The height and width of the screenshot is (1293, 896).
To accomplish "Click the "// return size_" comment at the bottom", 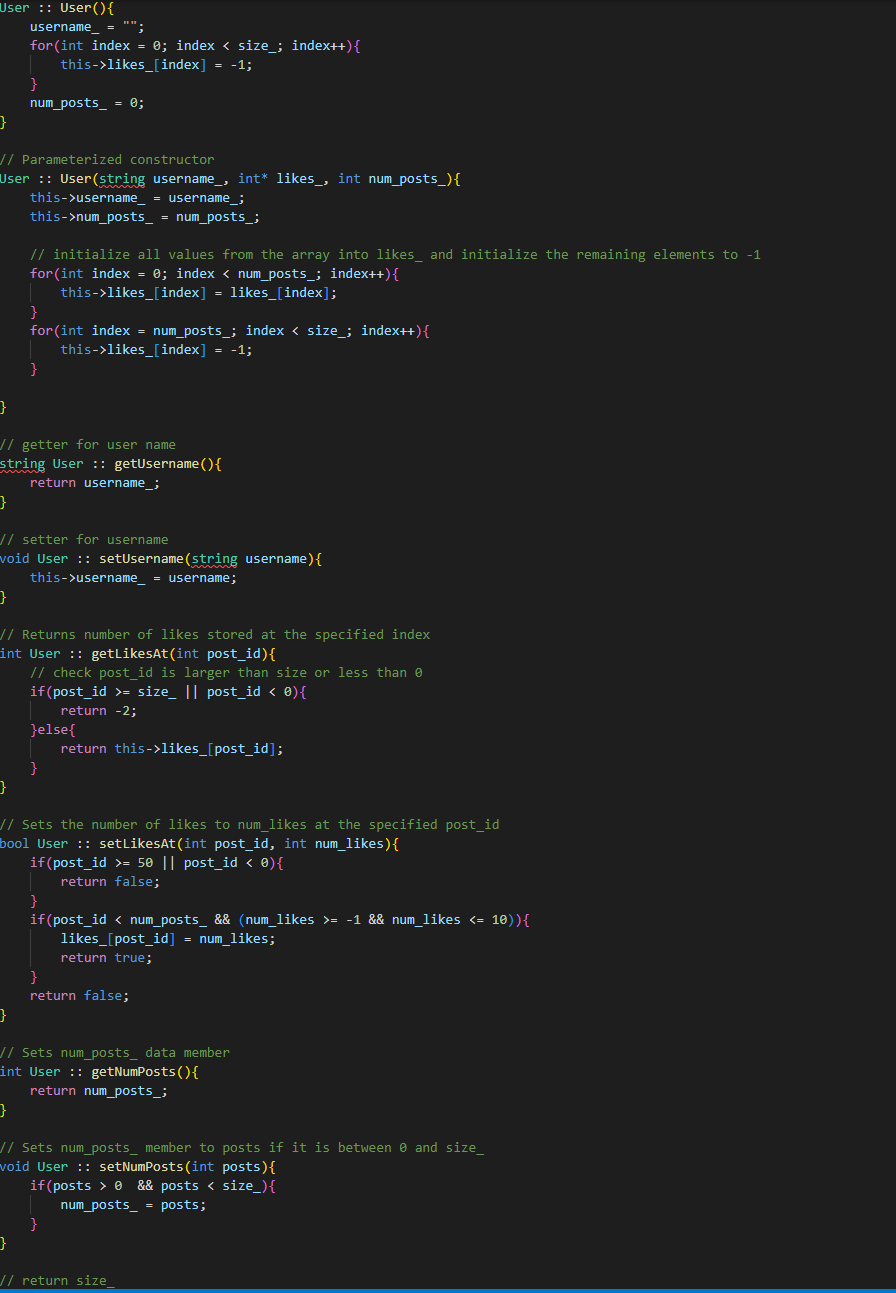I will [x=55, y=1280].
